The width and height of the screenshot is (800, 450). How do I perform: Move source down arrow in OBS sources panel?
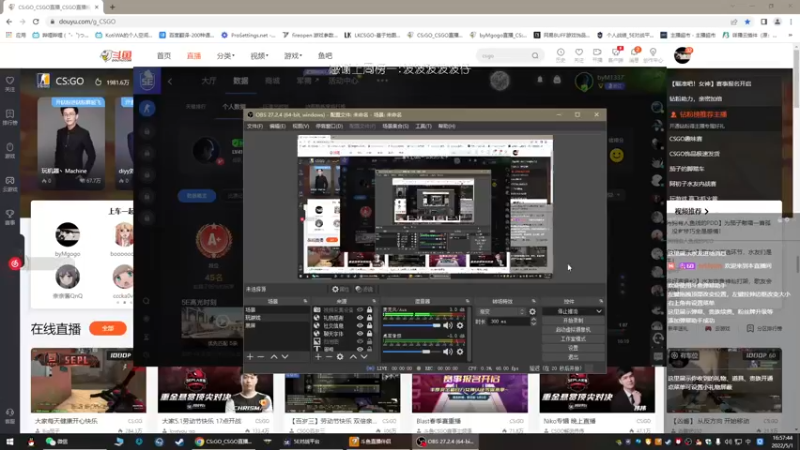coord(364,357)
